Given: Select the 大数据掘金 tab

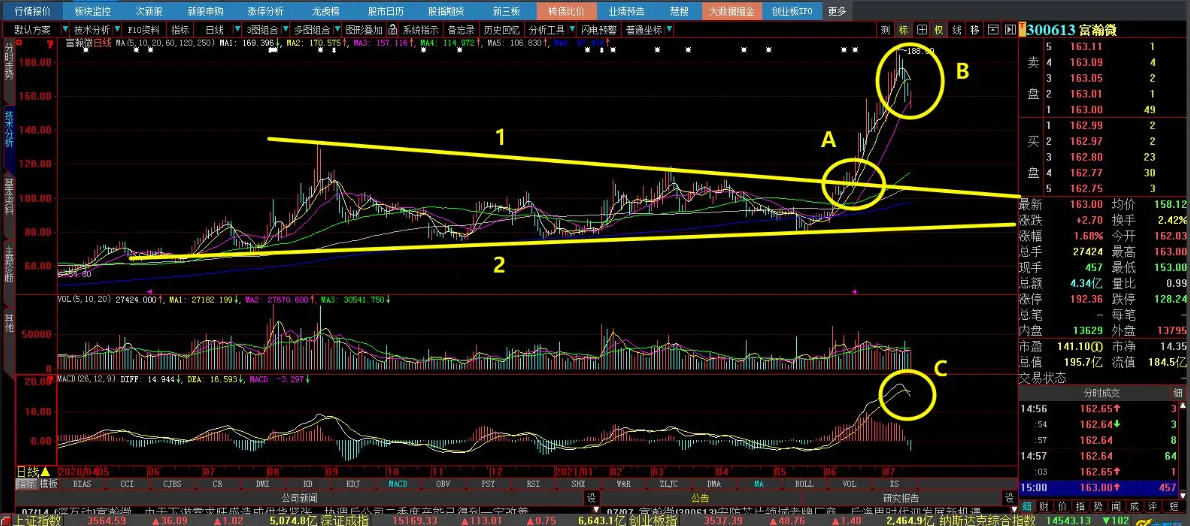Looking at the screenshot, I should (732, 11).
